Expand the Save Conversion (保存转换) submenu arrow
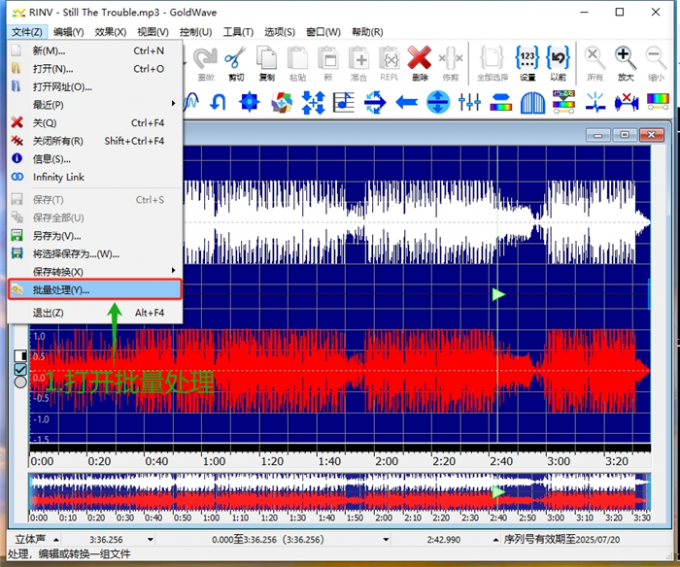680x567 pixels. coord(173,271)
